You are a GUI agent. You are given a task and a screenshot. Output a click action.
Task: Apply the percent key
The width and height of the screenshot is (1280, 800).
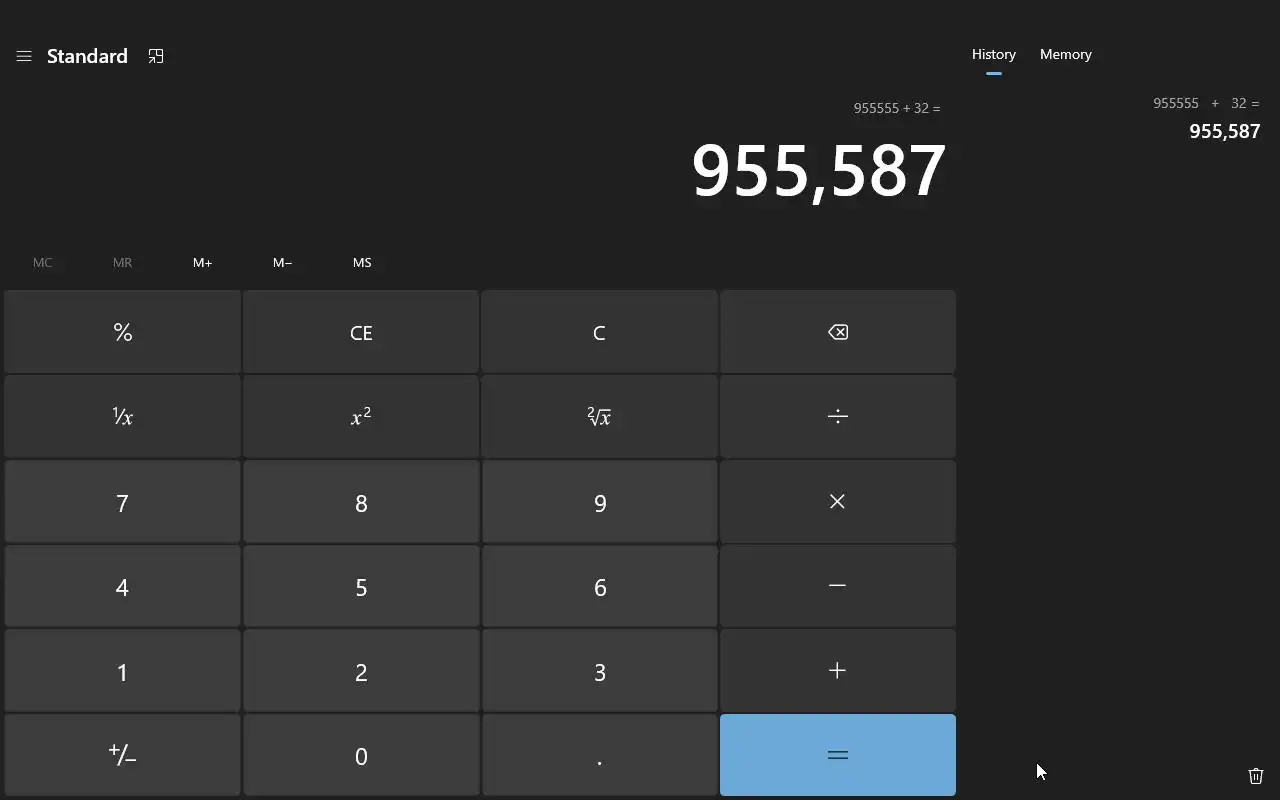(122, 332)
